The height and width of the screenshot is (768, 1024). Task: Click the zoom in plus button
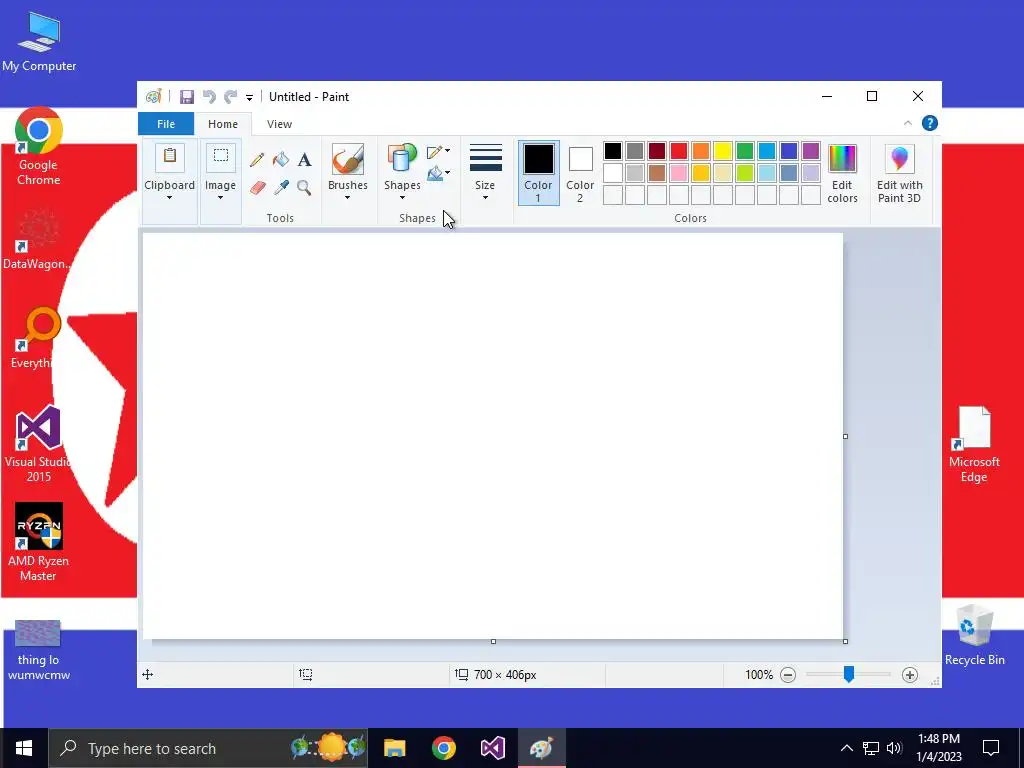coord(910,675)
